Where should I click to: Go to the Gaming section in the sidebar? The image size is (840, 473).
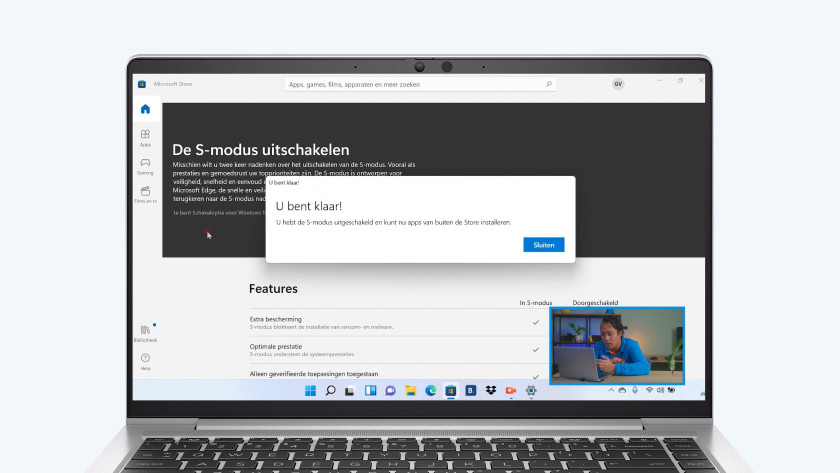145,165
